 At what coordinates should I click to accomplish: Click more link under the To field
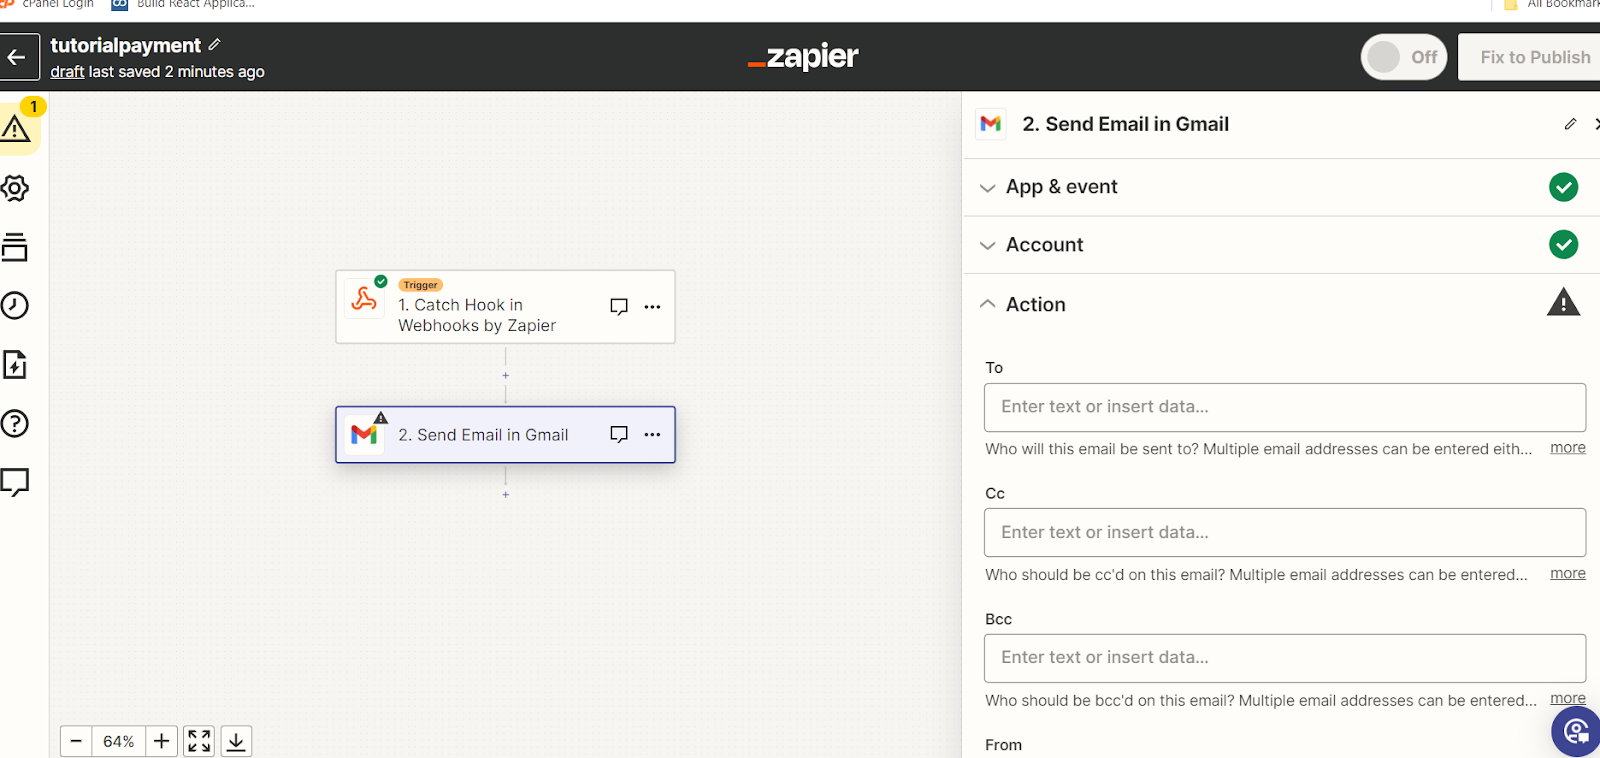[x=1568, y=448]
